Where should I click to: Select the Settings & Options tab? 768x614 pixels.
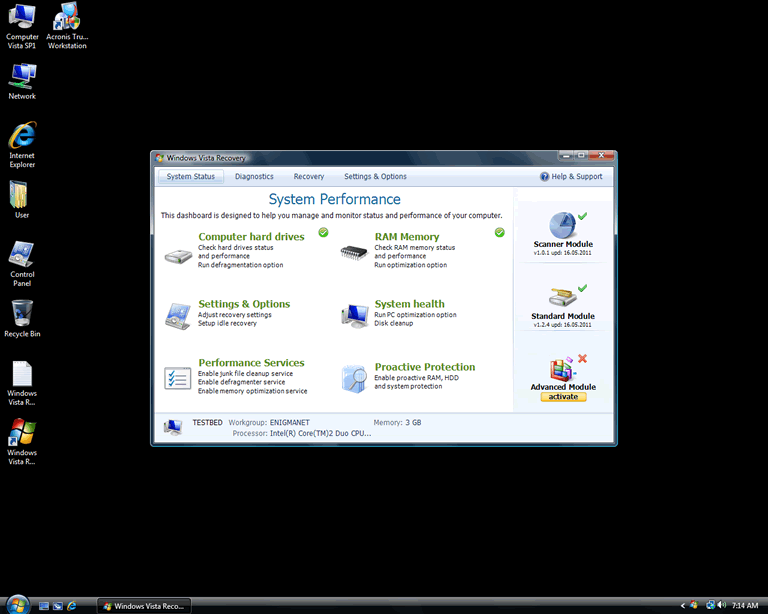pyautogui.click(x=375, y=177)
